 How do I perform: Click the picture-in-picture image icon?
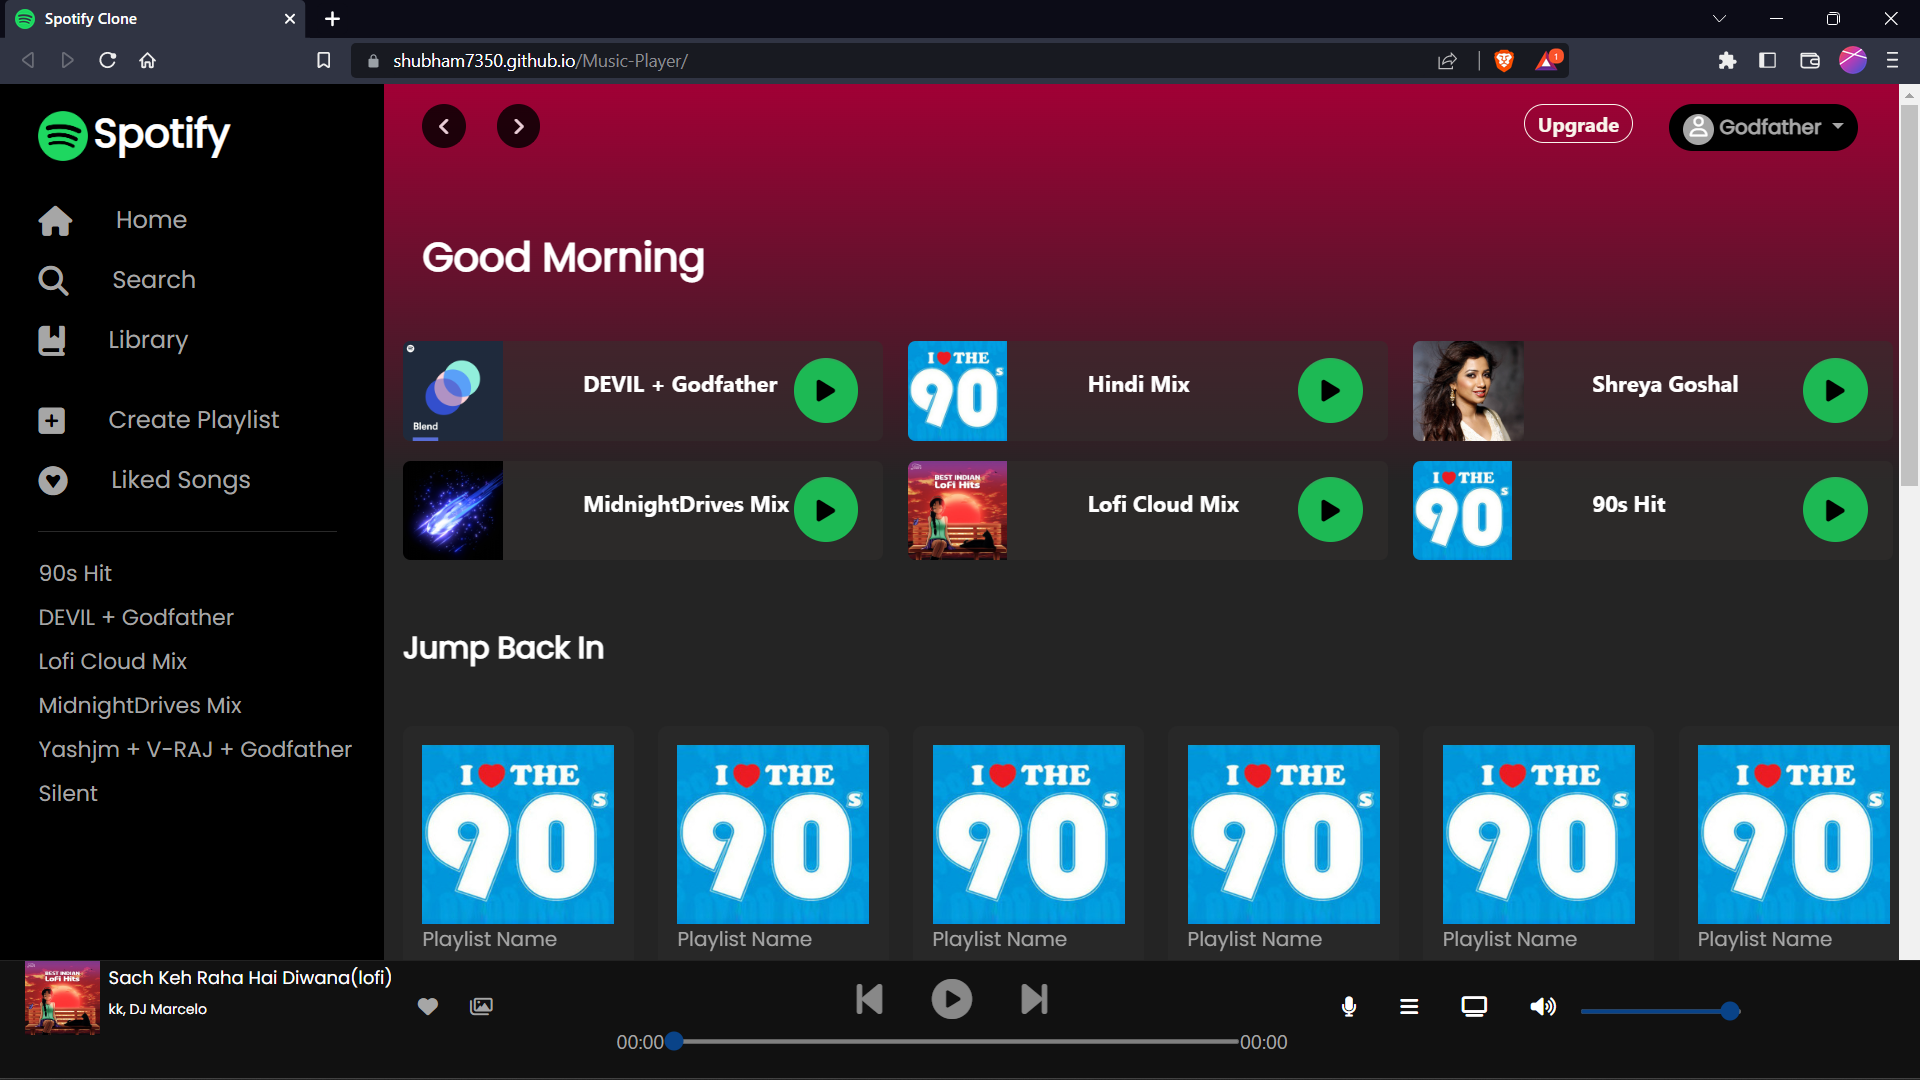(481, 1006)
